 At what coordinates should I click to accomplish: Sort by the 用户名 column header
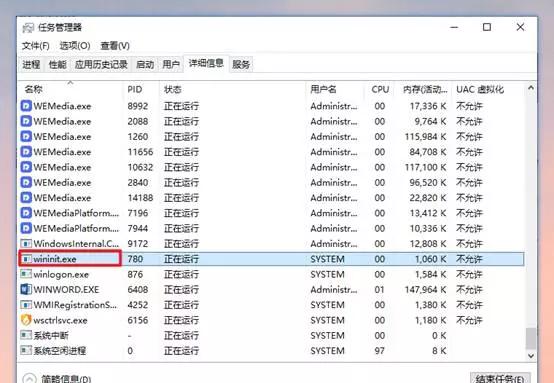pos(335,89)
